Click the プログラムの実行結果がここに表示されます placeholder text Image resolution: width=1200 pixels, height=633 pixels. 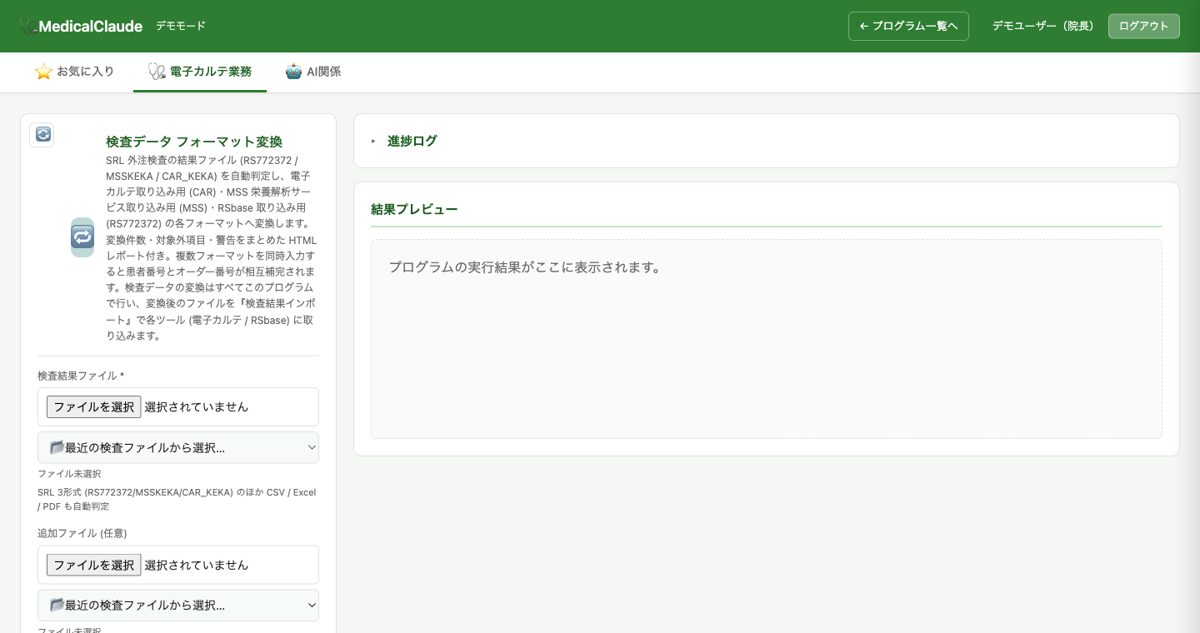(x=525, y=268)
